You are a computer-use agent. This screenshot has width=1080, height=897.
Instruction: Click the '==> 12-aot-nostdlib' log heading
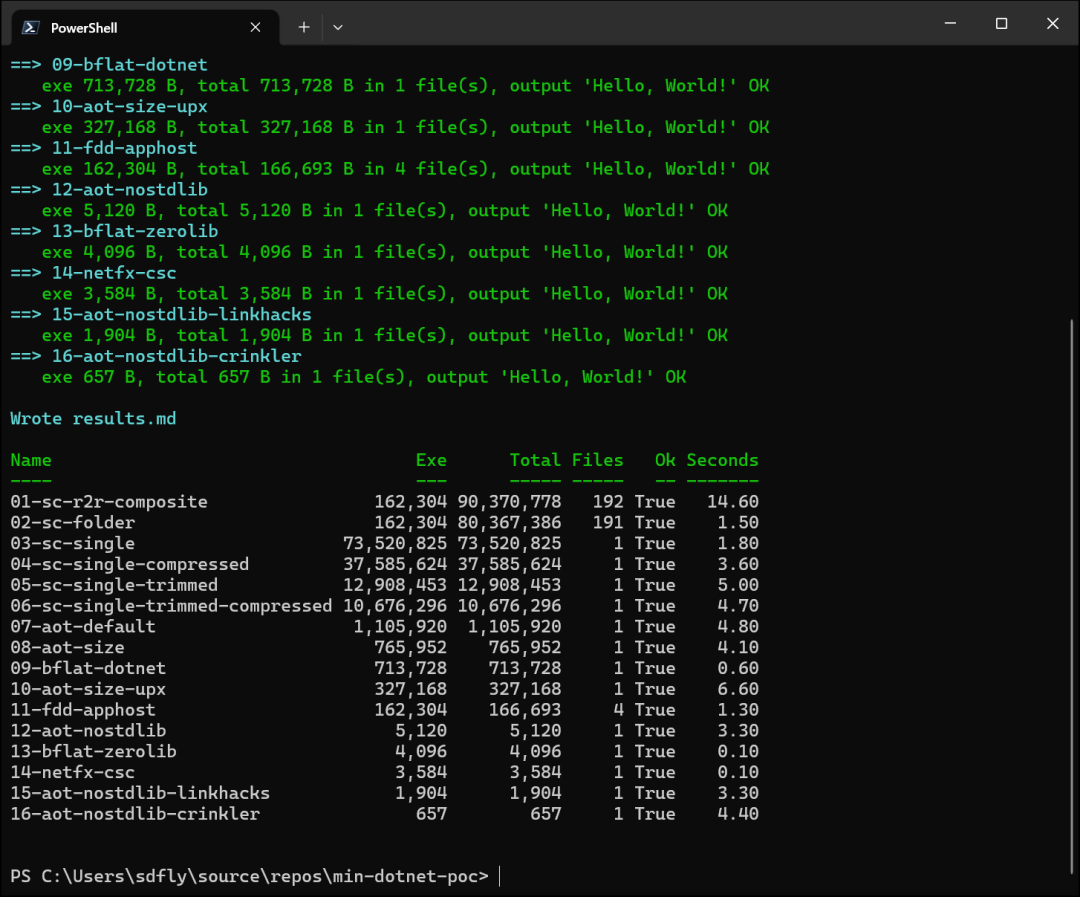point(109,189)
